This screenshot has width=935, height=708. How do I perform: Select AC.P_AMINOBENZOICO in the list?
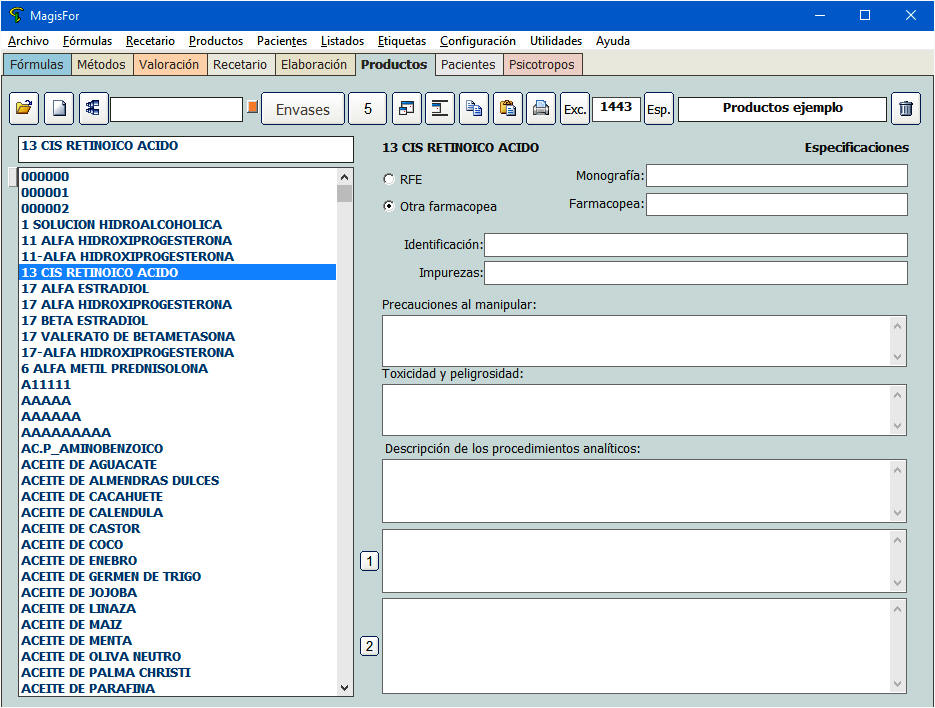[x=178, y=449]
